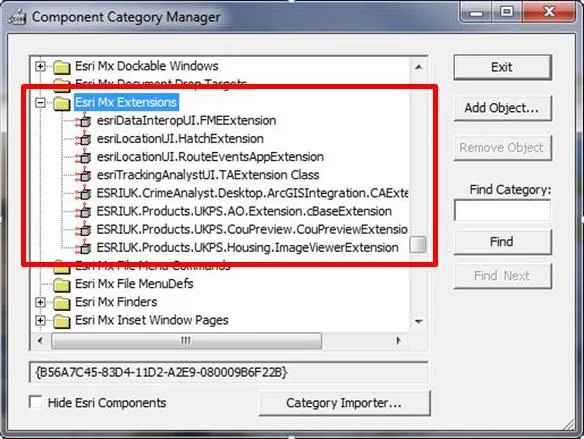Select Esri Mx Dockable Windows label
The image size is (584, 439).
click(x=146, y=66)
